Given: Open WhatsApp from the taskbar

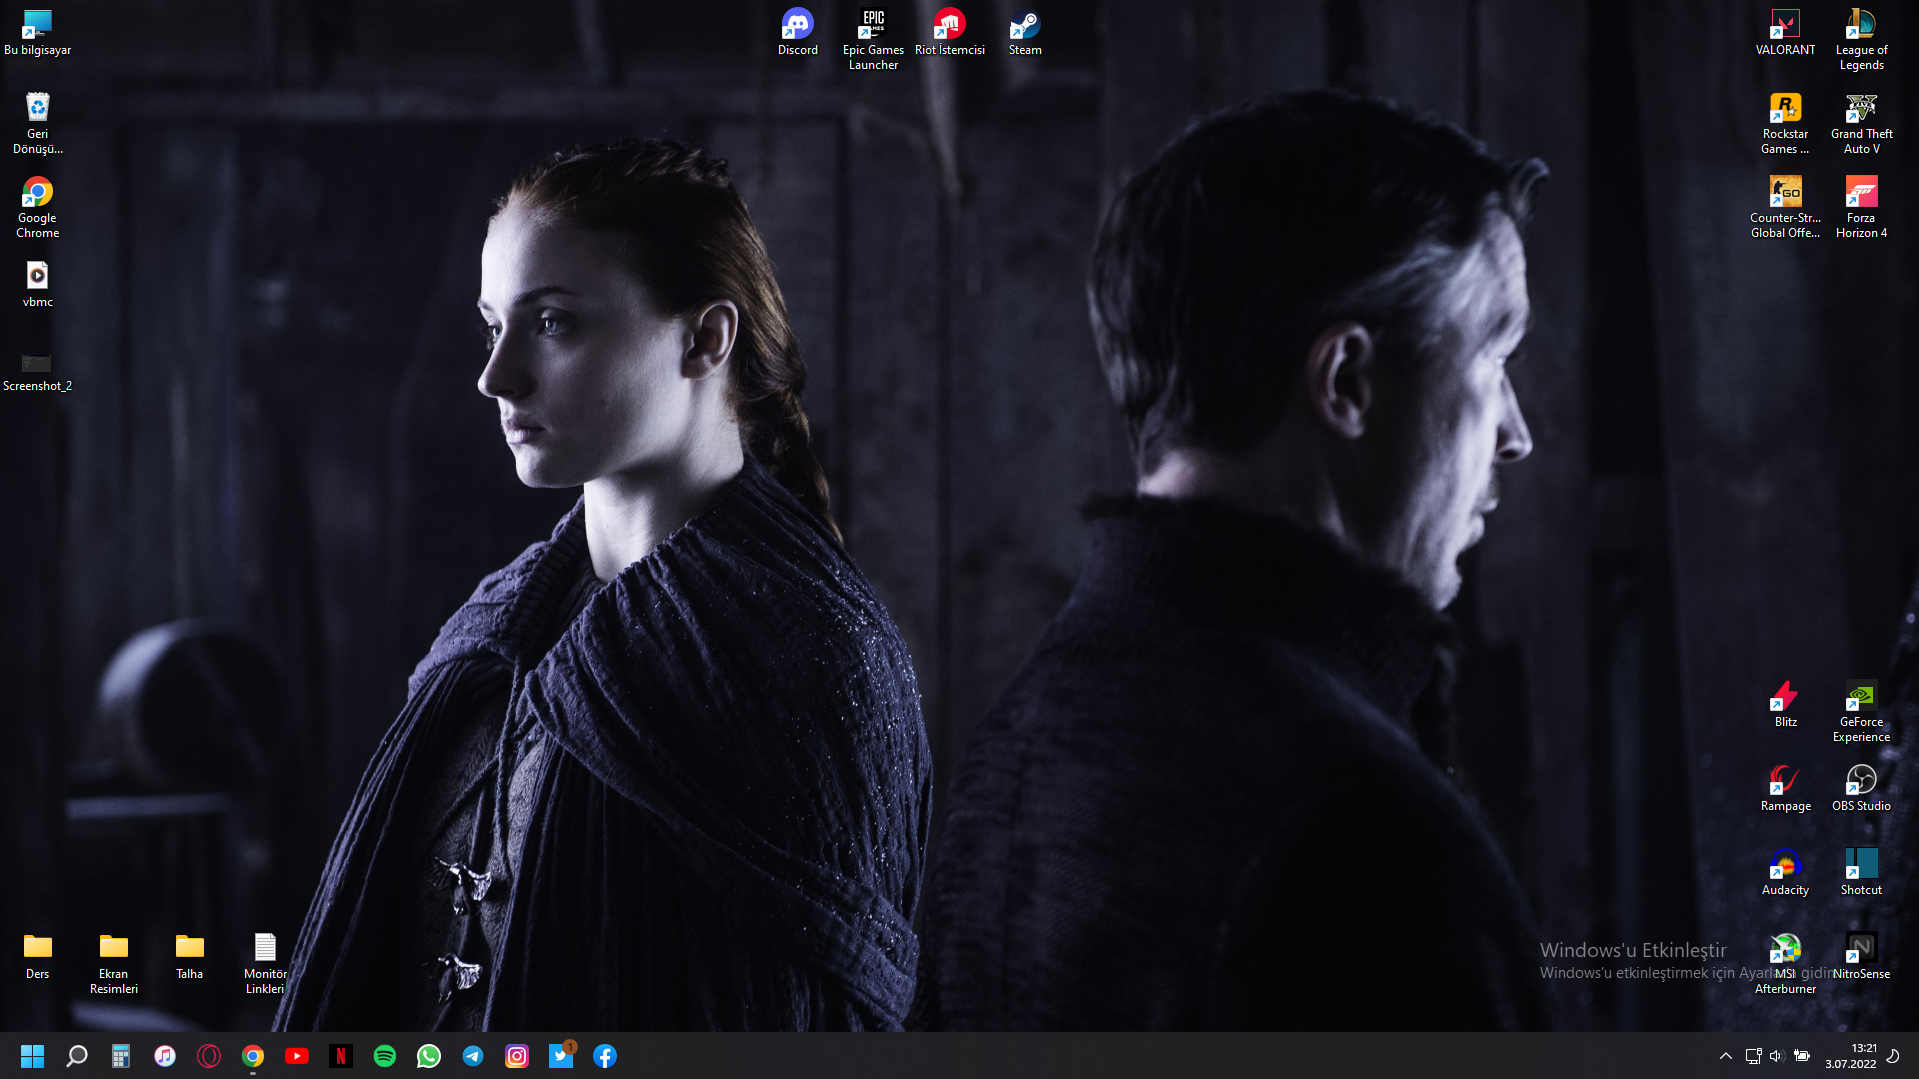Looking at the screenshot, I should pyautogui.click(x=429, y=1056).
